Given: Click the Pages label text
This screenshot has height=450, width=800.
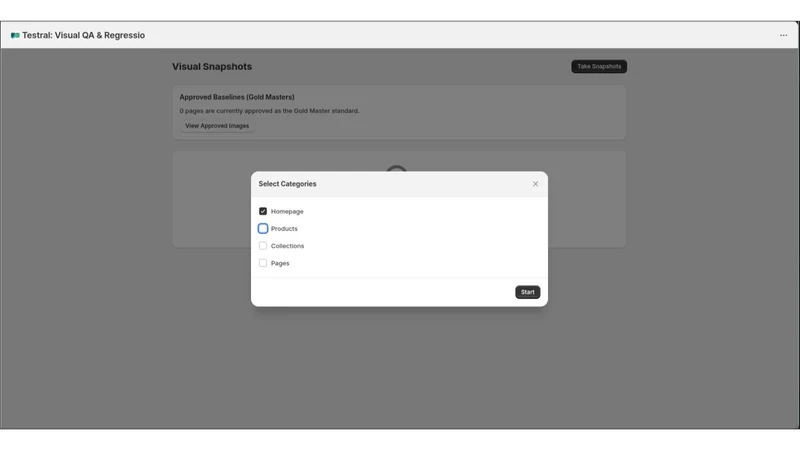Looking at the screenshot, I should (280, 263).
